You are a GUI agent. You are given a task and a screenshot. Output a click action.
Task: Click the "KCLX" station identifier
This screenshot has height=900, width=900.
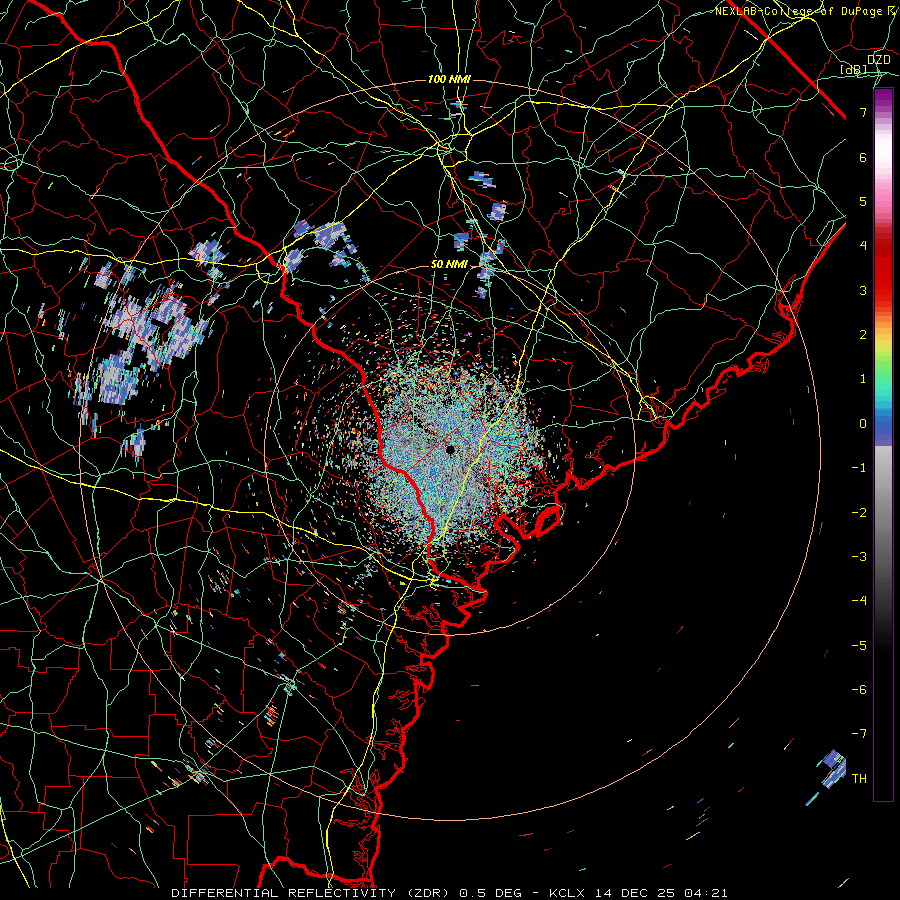point(567,893)
